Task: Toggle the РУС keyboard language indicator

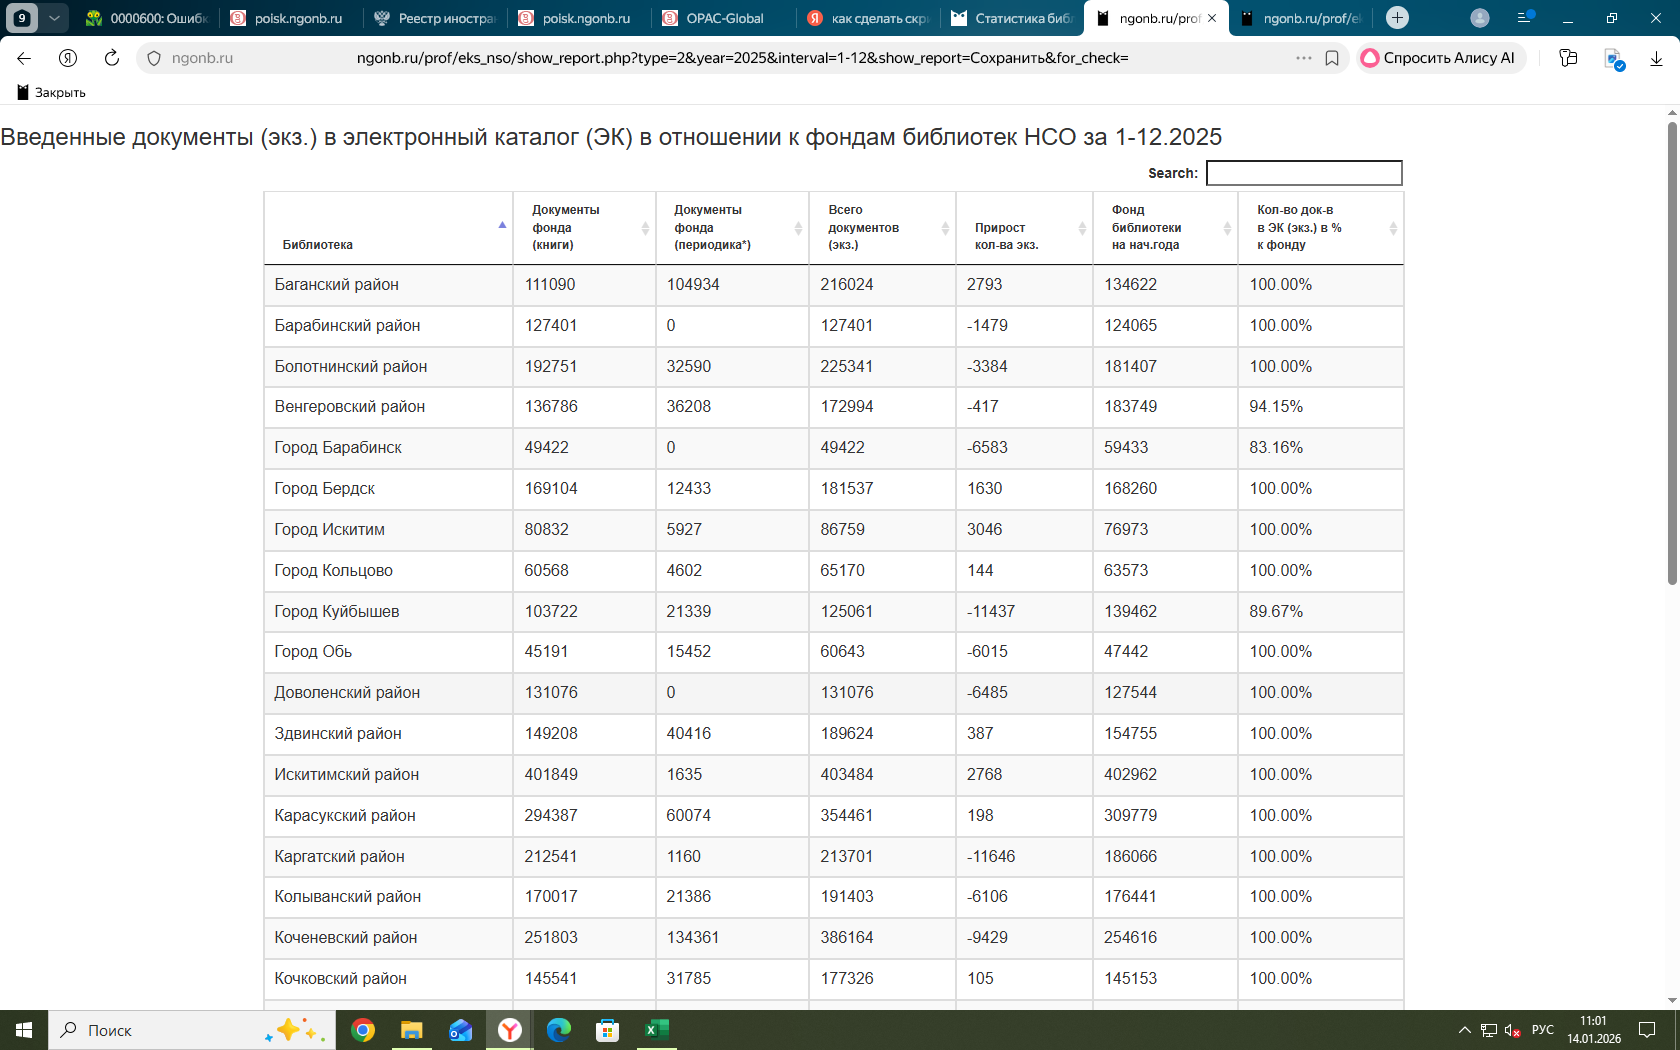Action: click(1542, 1030)
